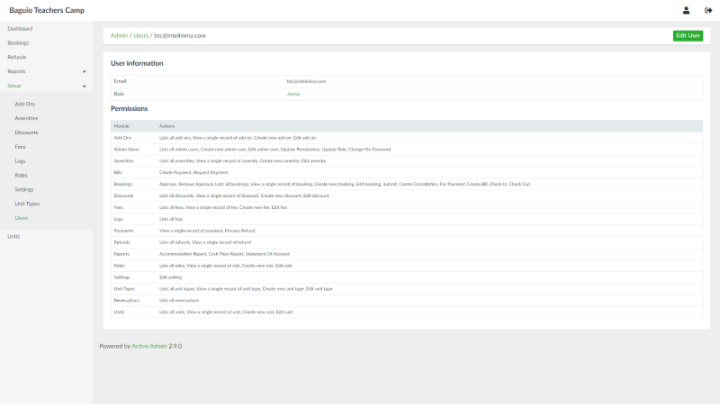Screen dimensions: 725x410
Task: Open the Amenities setup page
Action: [27, 118]
